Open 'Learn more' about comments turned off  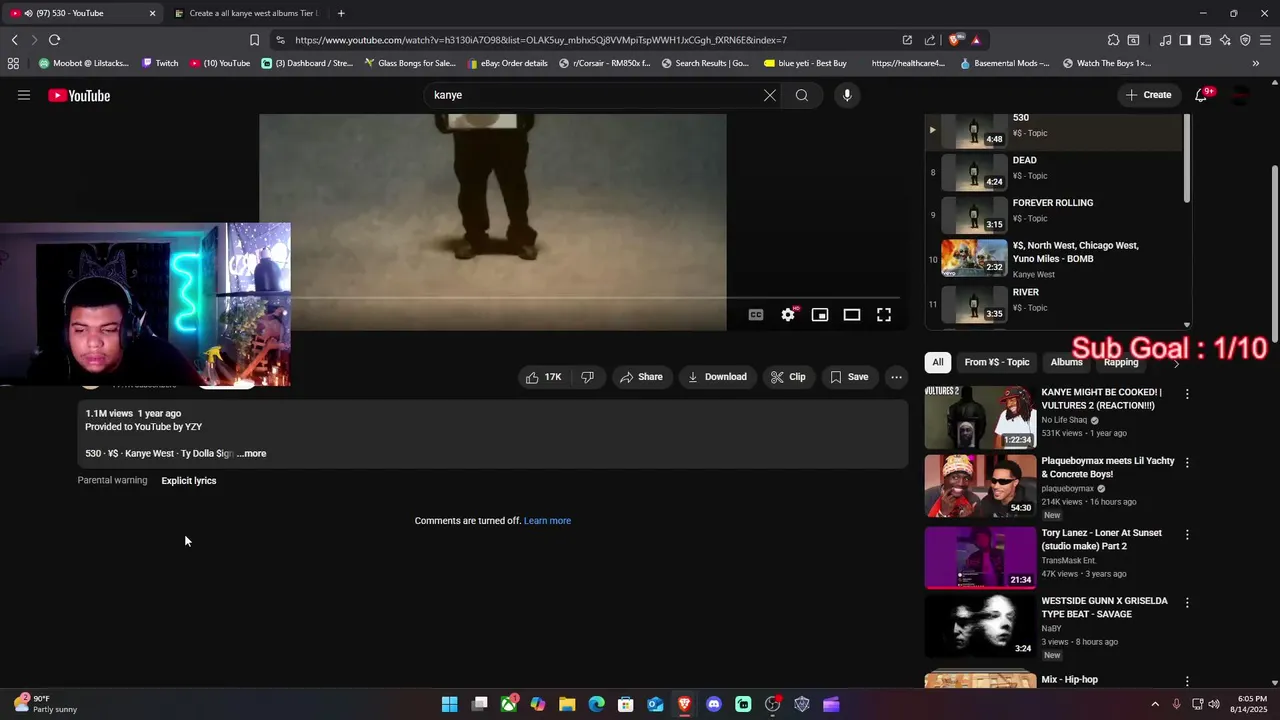pos(547,521)
